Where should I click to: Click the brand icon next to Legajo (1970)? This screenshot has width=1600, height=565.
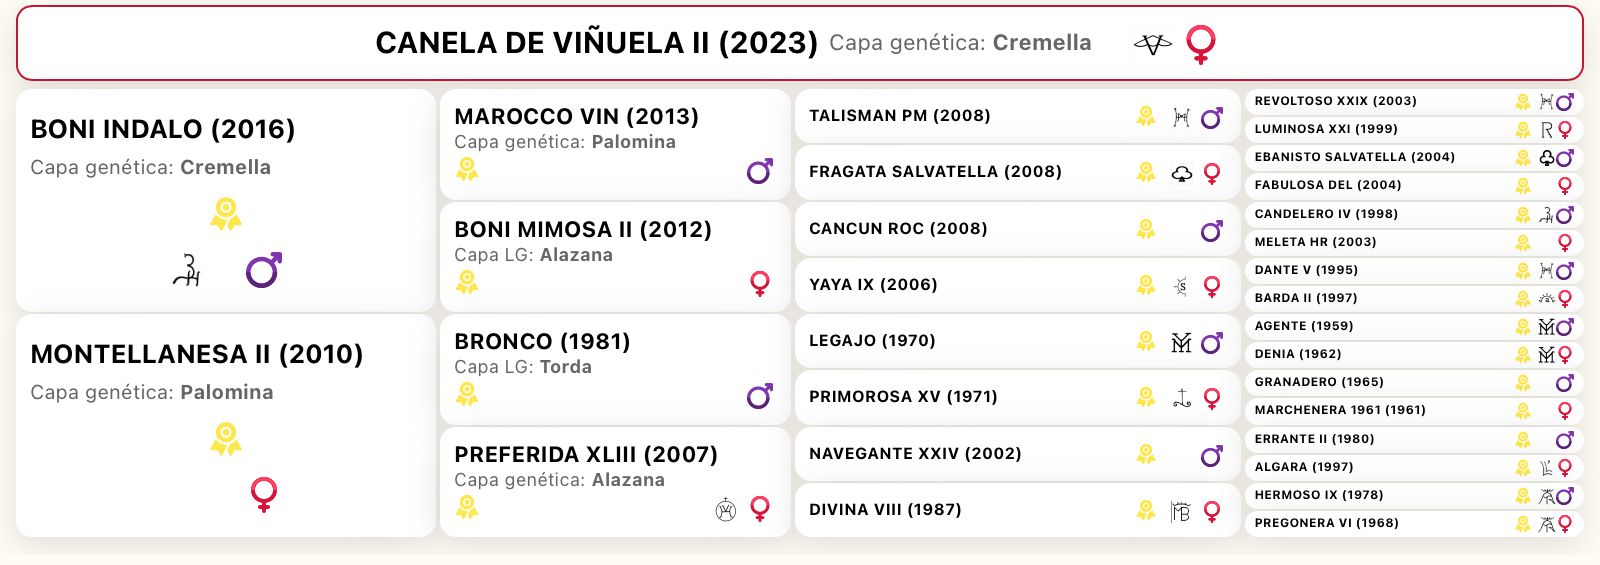click(x=1181, y=342)
